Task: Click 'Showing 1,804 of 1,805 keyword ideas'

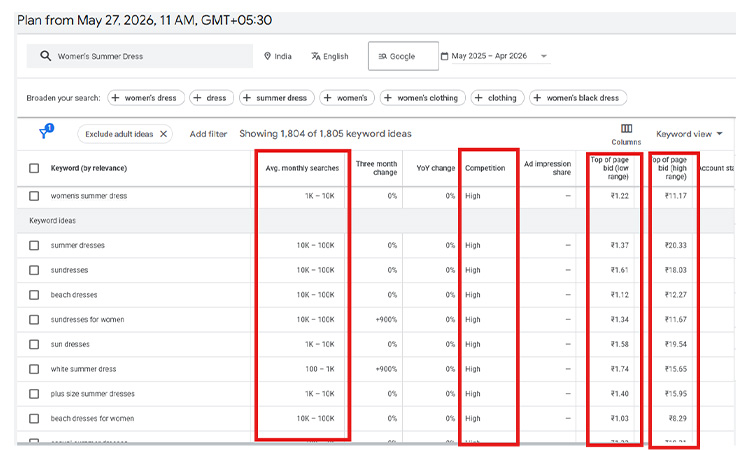Action: click(x=325, y=134)
